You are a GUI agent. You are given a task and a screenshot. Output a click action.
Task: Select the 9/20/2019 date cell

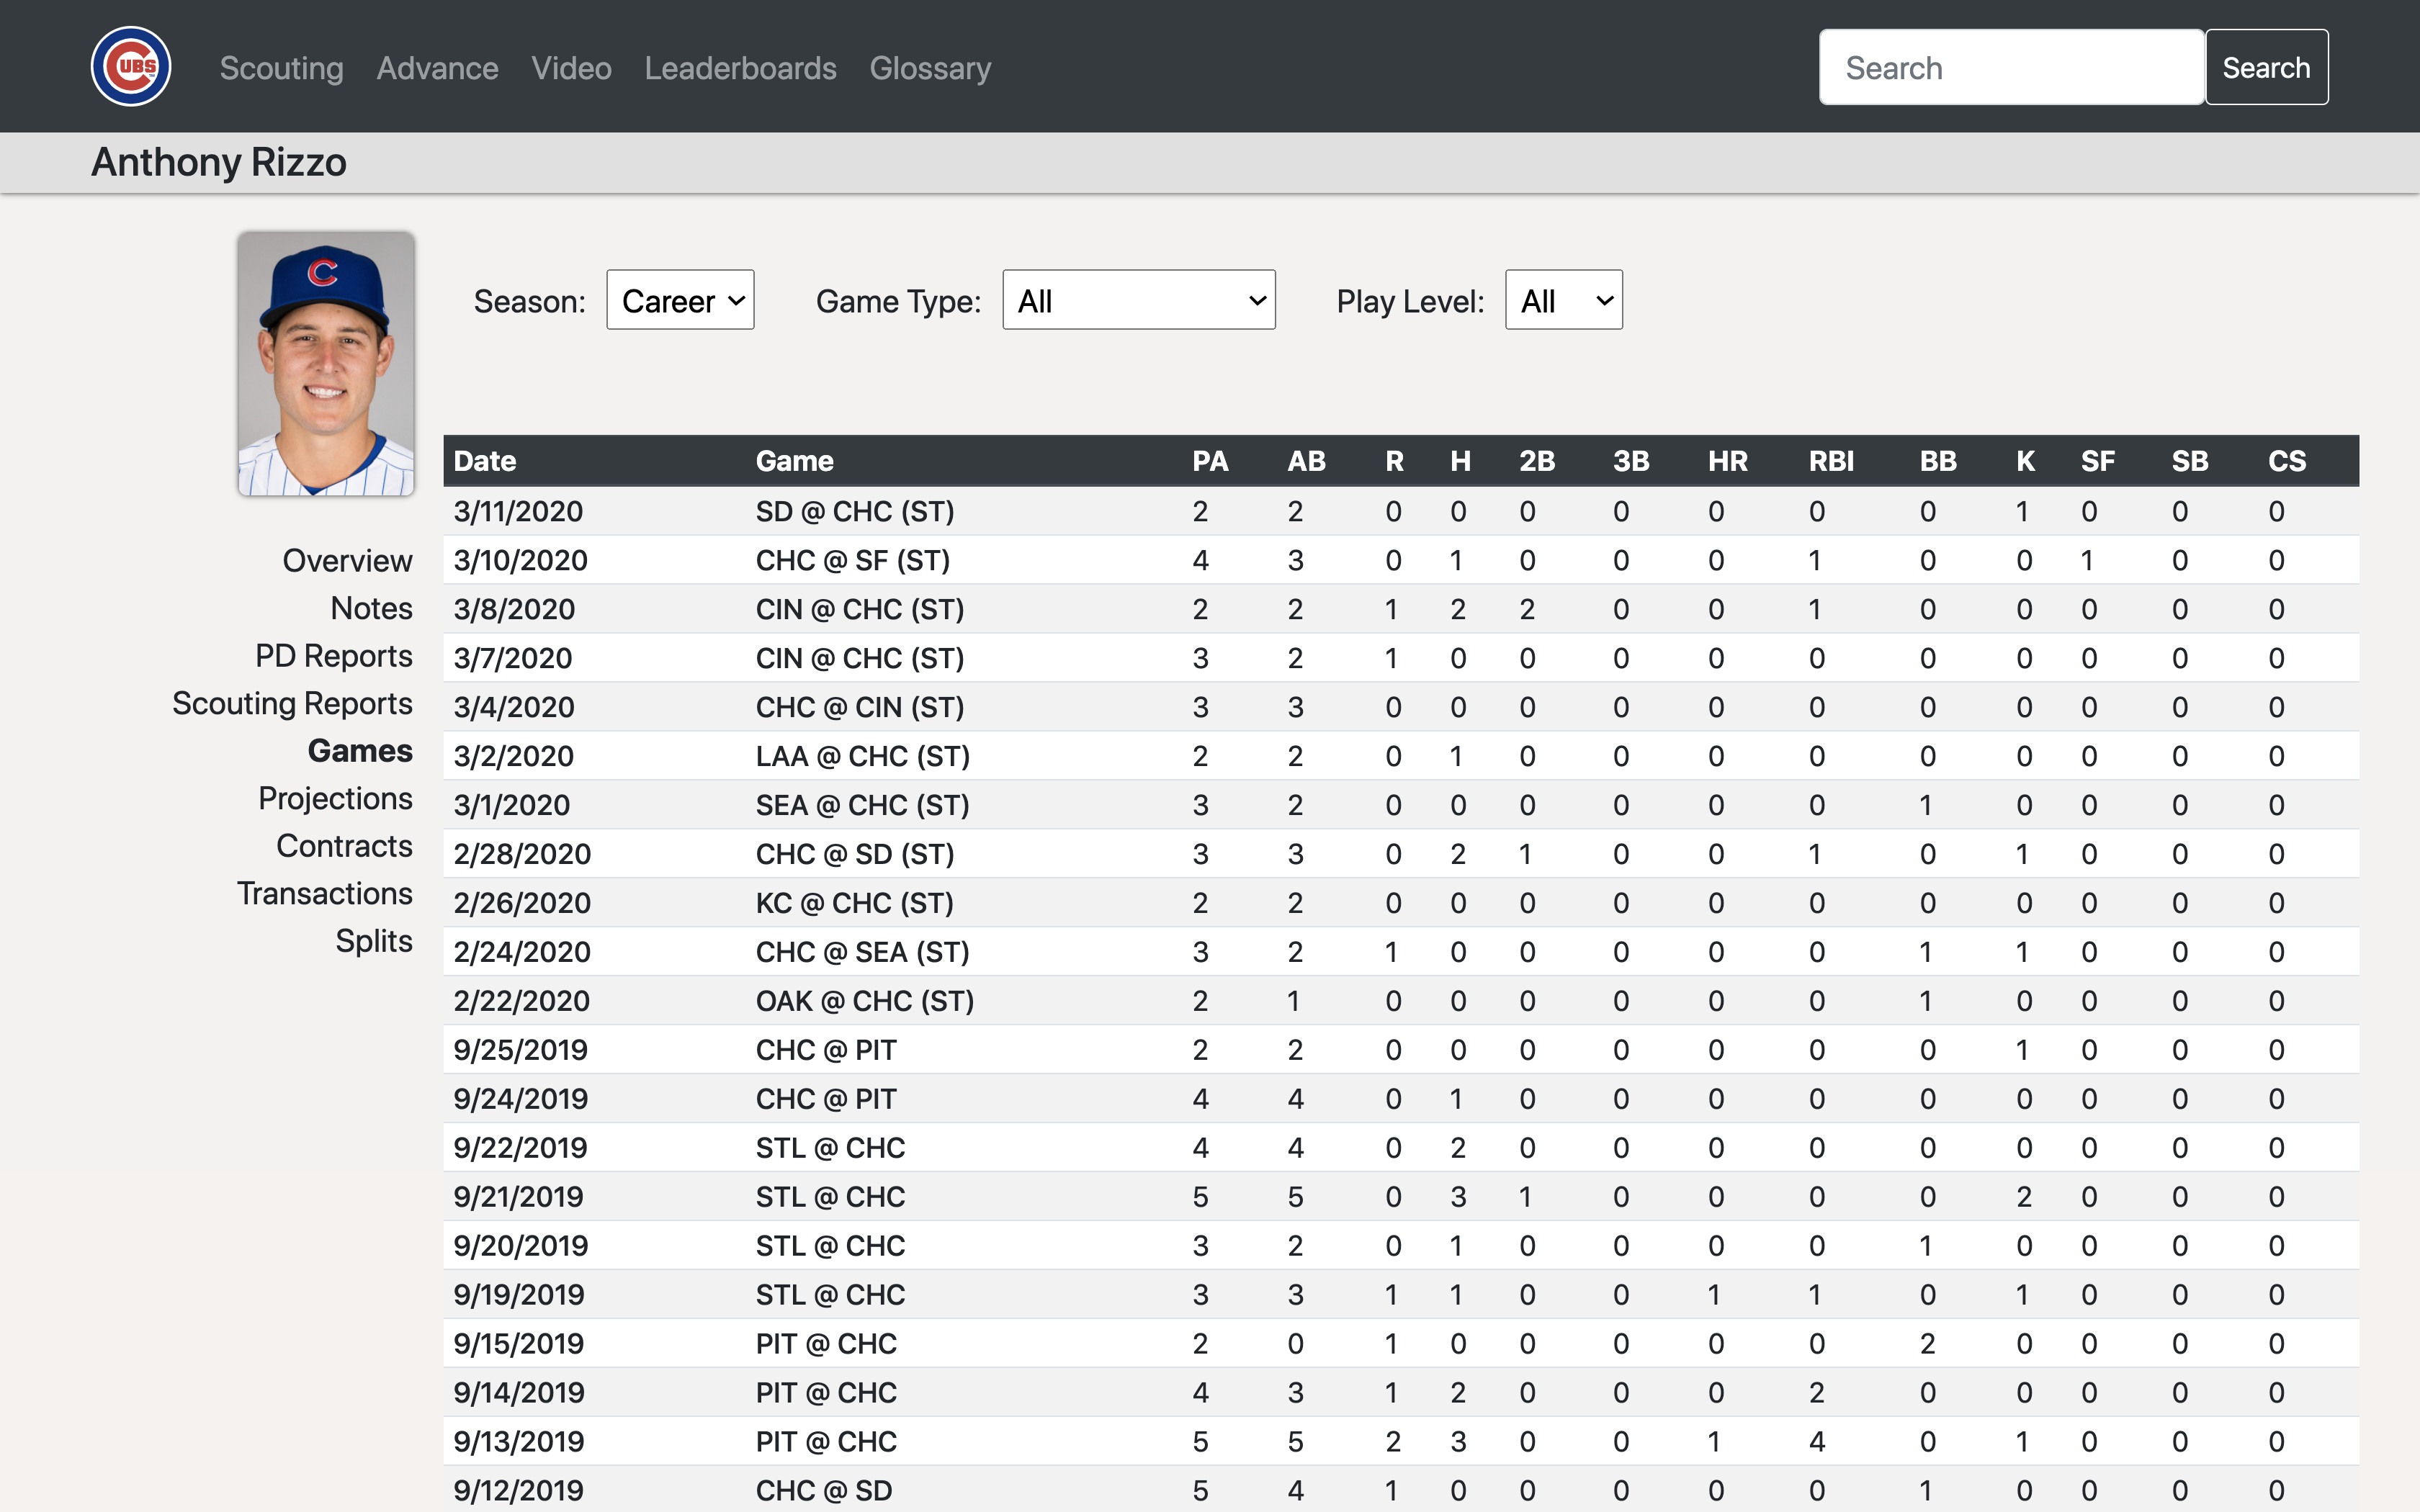(520, 1246)
